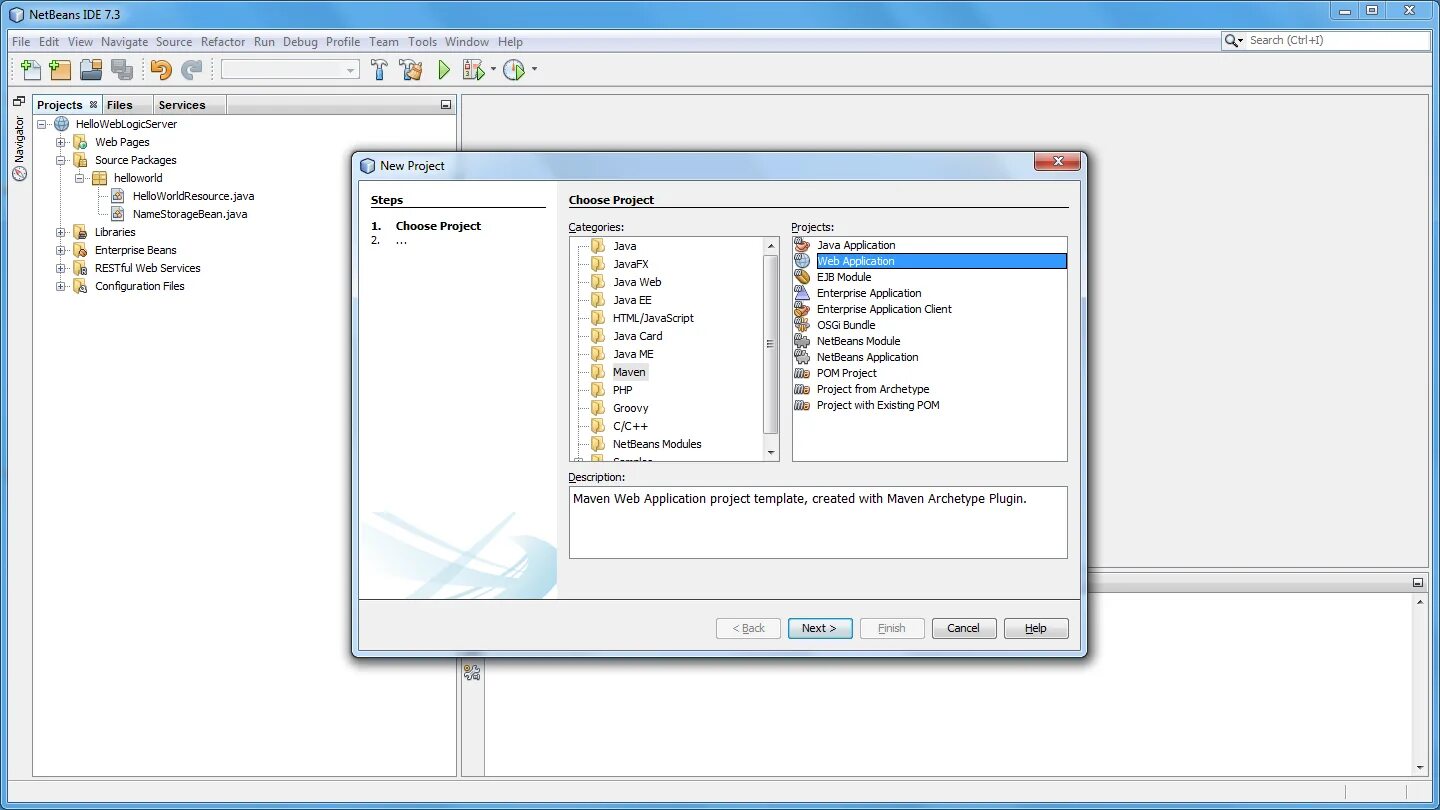Image resolution: width=1440 pixels, height=810 pixels.
Task: Run the project with green arrow
Action: click(x=444, y=70)
